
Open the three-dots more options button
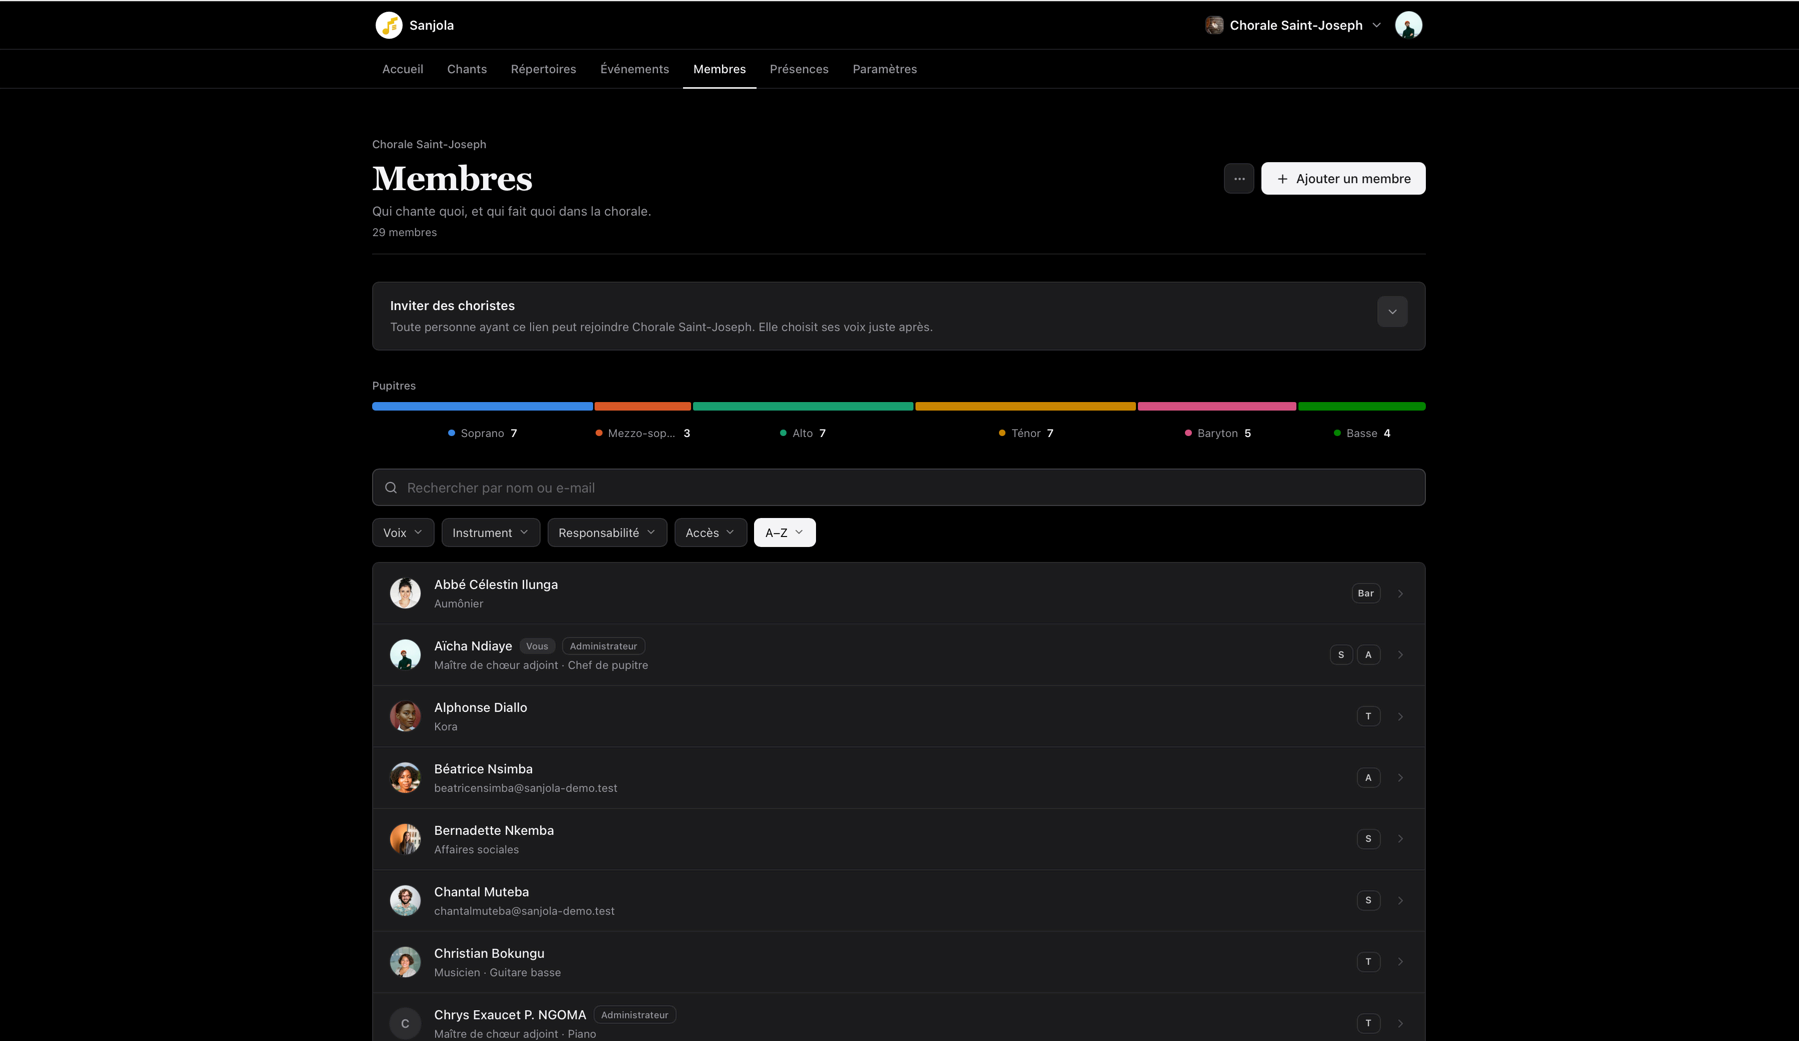[x=1239, y=179]
